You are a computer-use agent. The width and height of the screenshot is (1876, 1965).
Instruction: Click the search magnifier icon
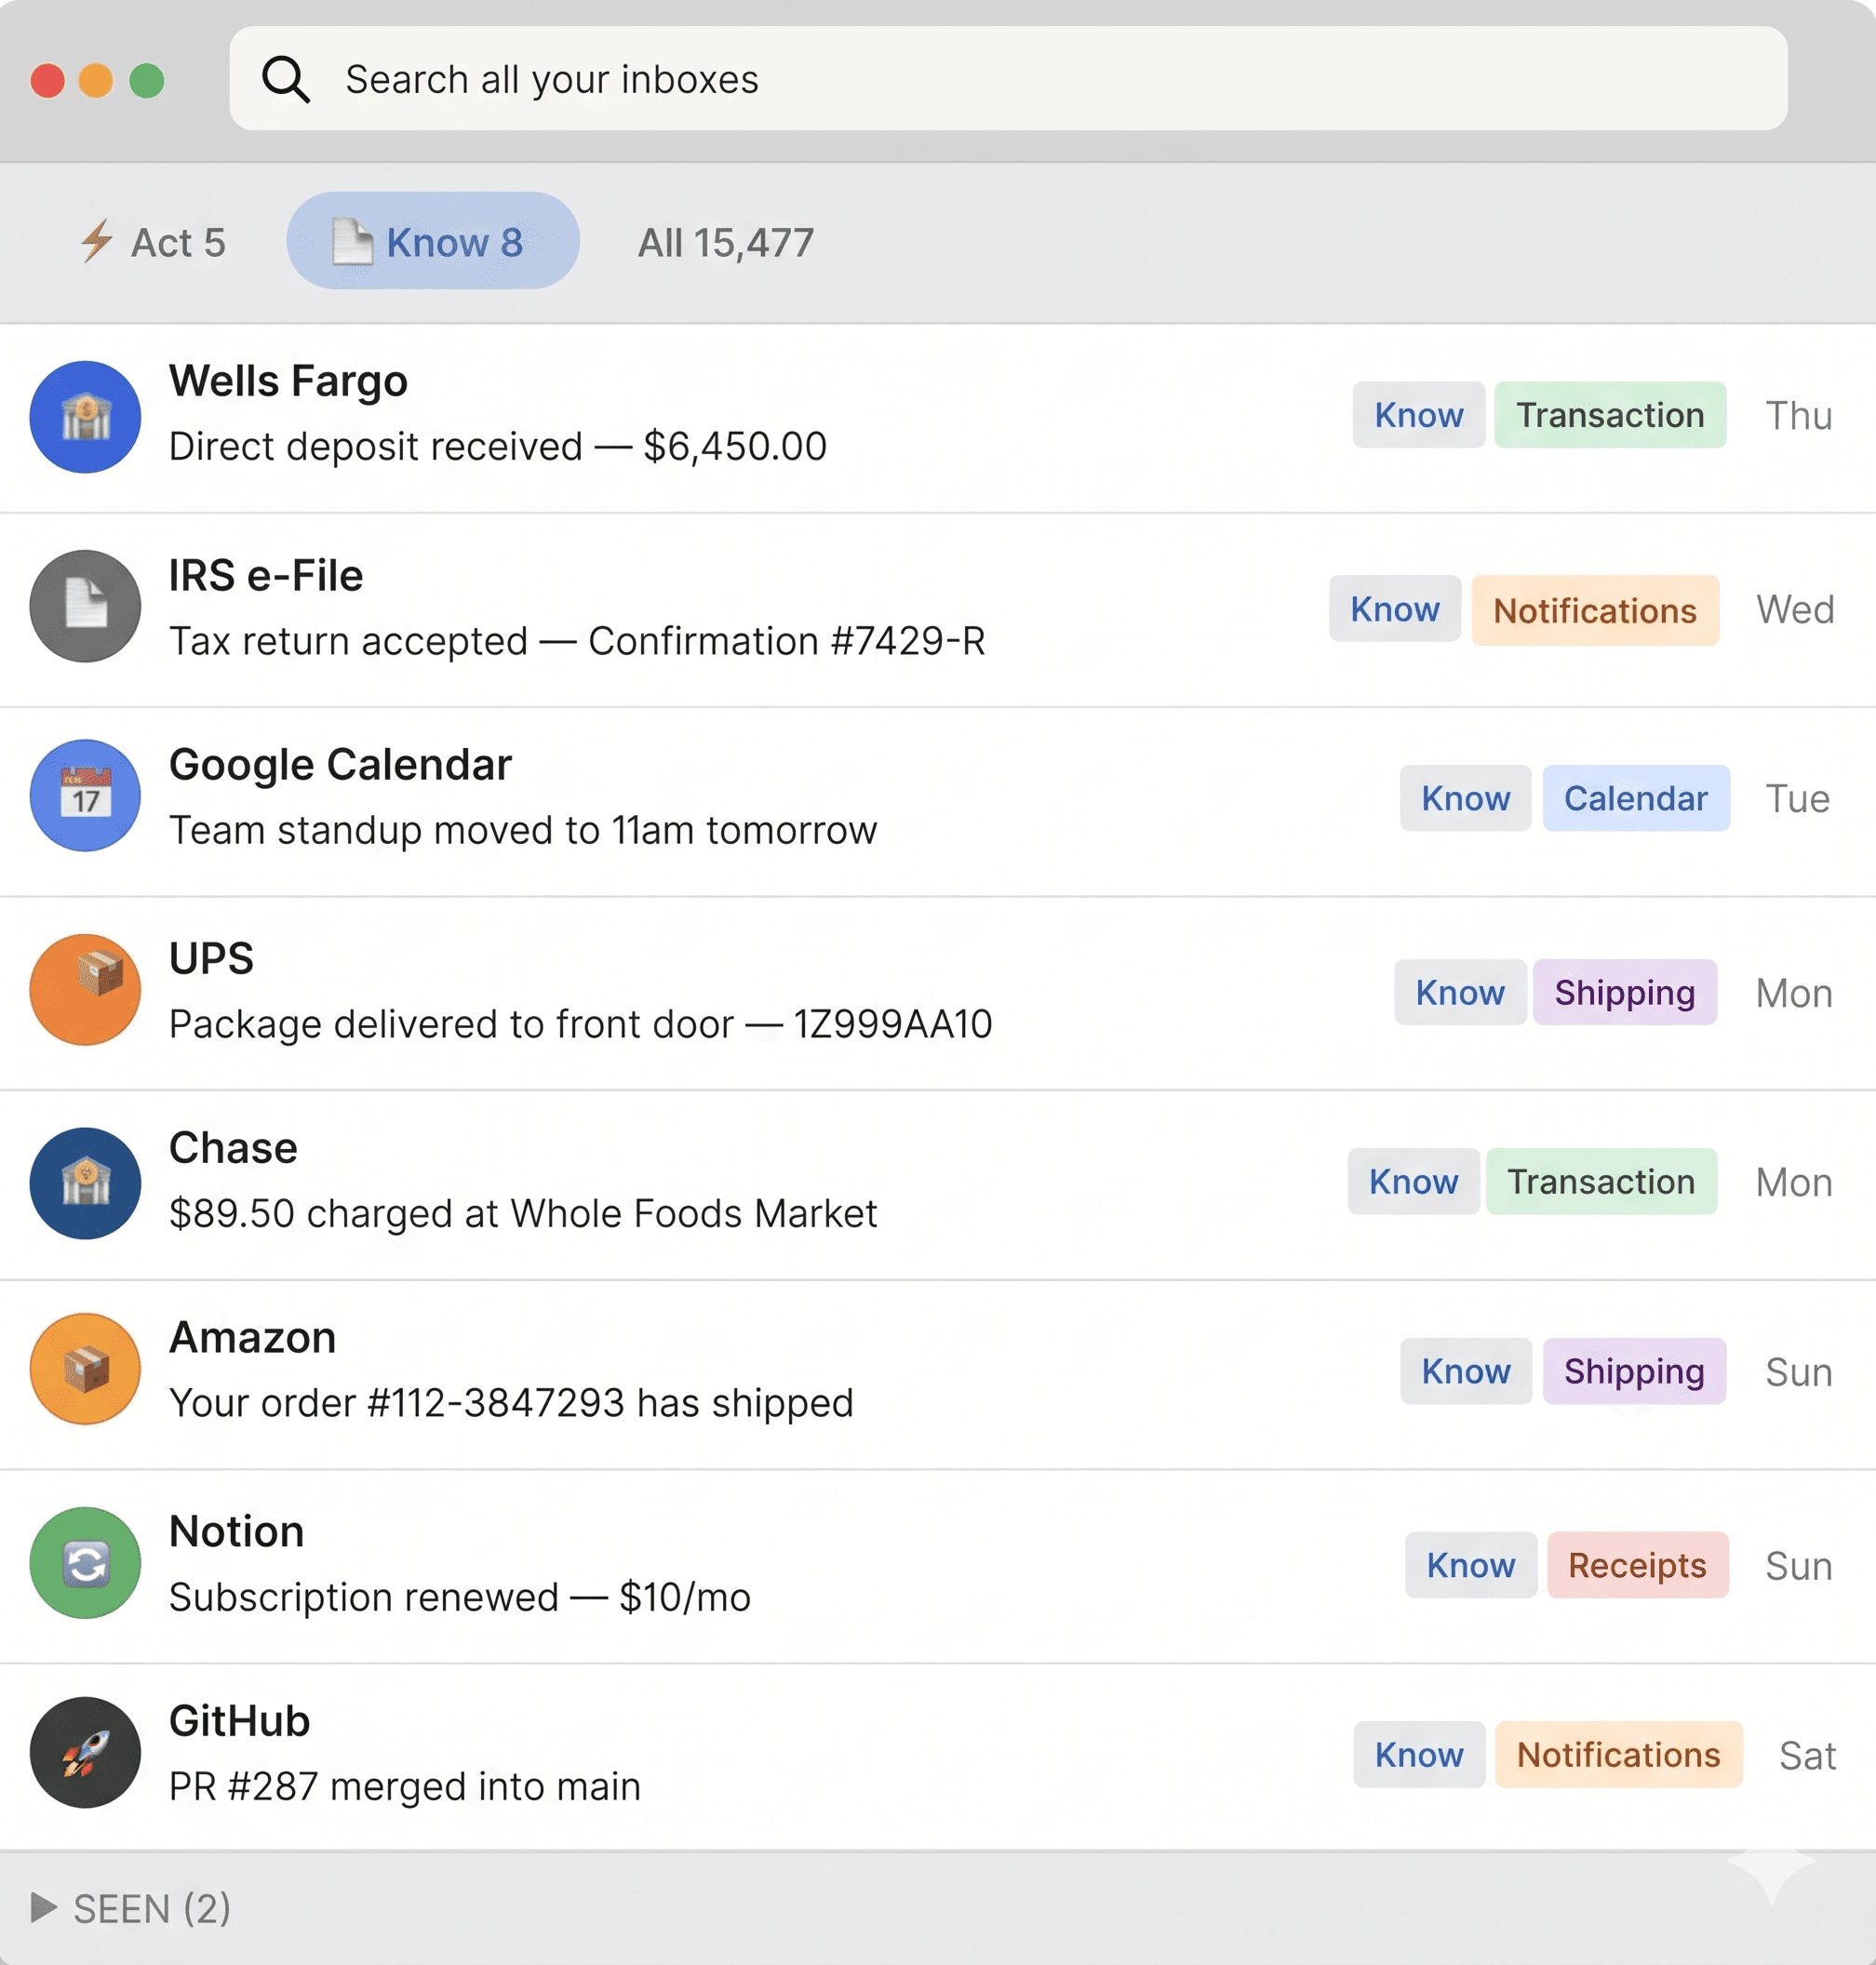pyautogui.click(x=286, y=79)
